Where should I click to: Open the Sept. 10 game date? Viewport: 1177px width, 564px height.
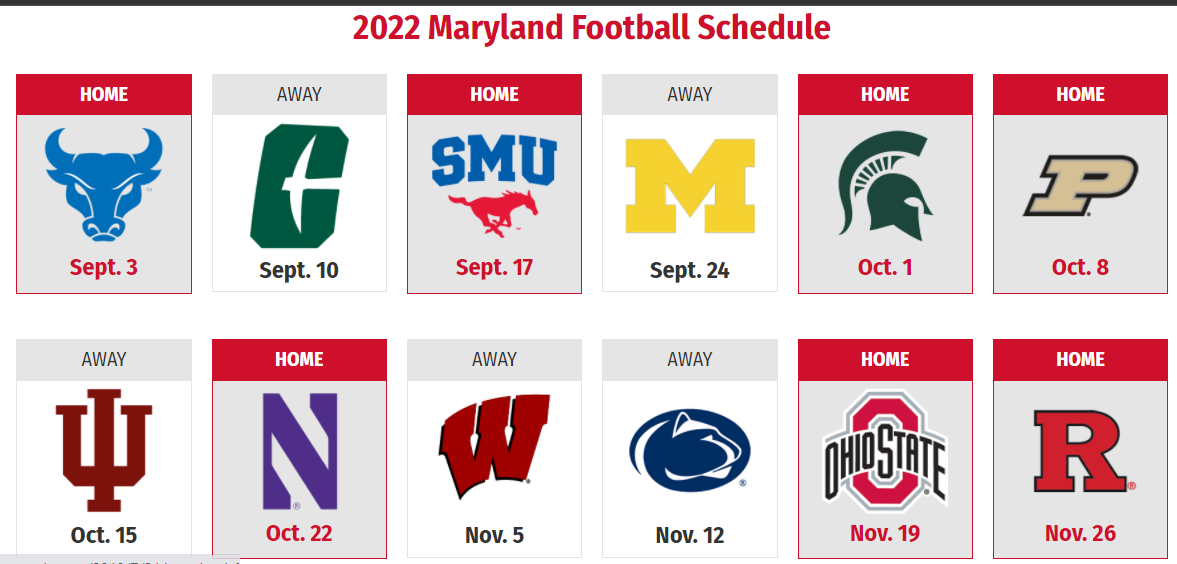click(x=299, y=270)
